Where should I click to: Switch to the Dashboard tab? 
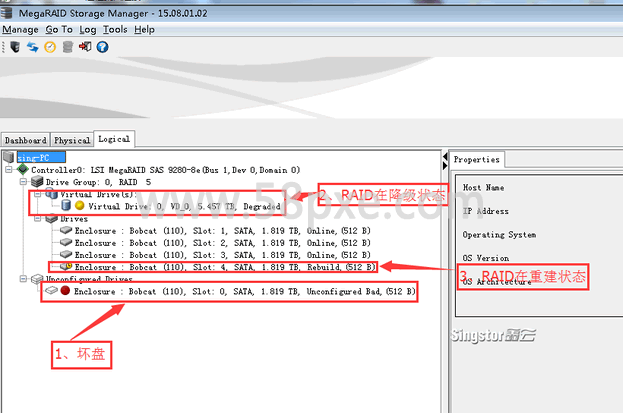[26, 140]
